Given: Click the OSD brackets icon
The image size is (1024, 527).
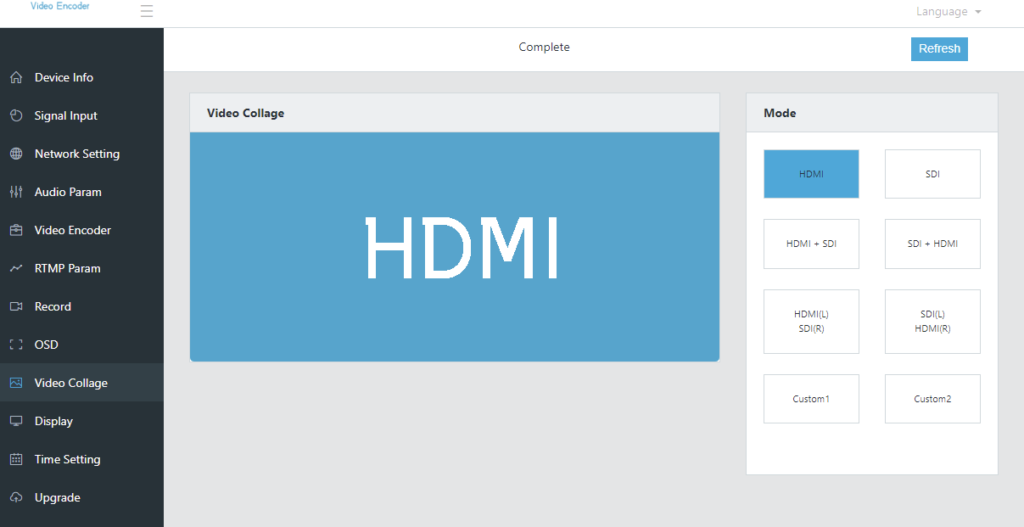Looking at the screenshot, I should [x=16, y=345].
